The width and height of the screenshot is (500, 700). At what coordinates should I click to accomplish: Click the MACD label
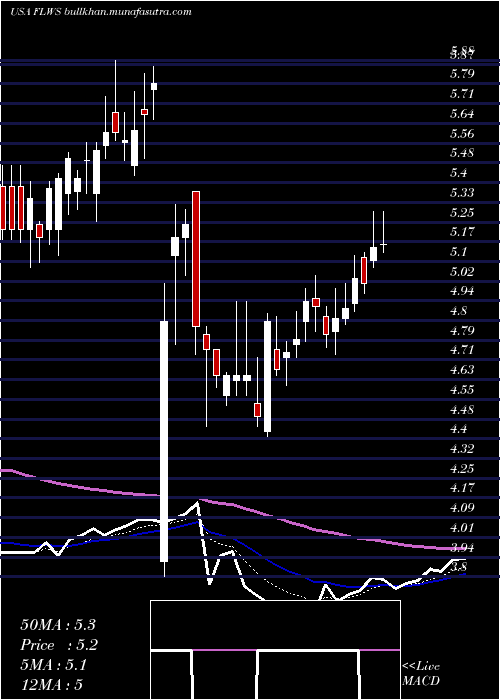point(421,681)
